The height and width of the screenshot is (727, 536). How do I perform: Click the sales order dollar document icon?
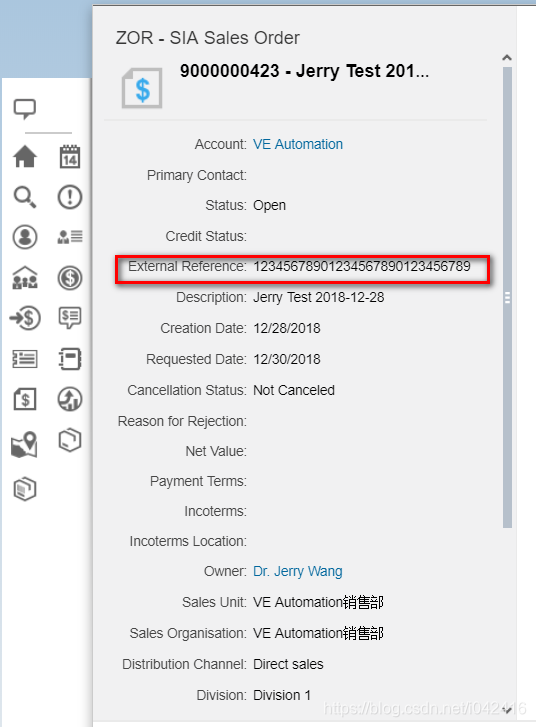click(x=142, y=88)
